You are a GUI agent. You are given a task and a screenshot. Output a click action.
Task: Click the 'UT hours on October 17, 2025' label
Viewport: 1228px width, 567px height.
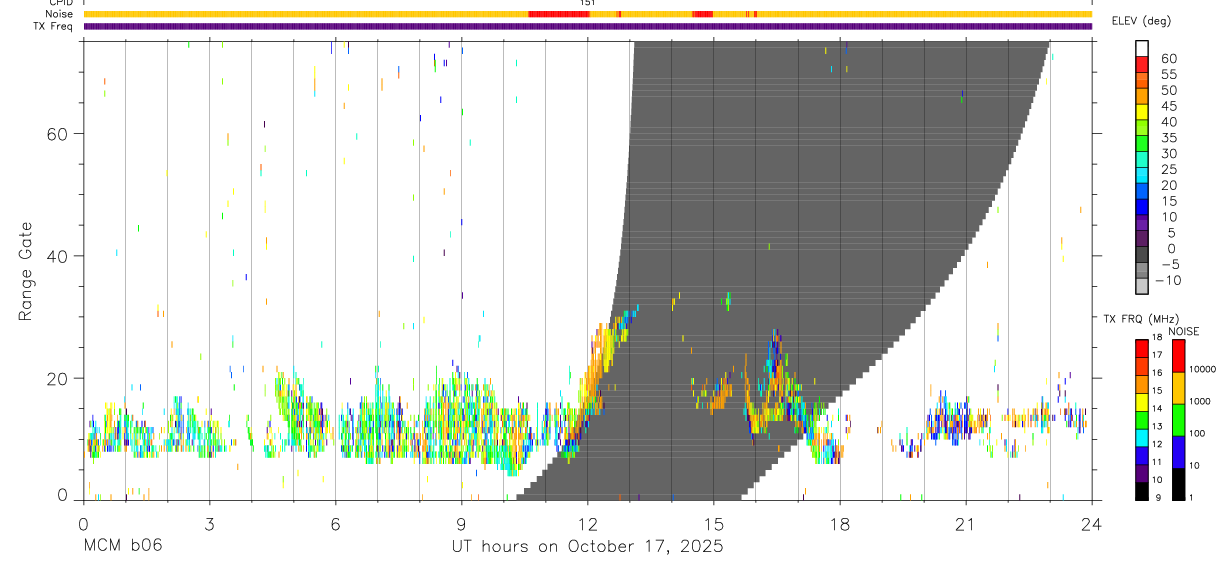(586, 547)
